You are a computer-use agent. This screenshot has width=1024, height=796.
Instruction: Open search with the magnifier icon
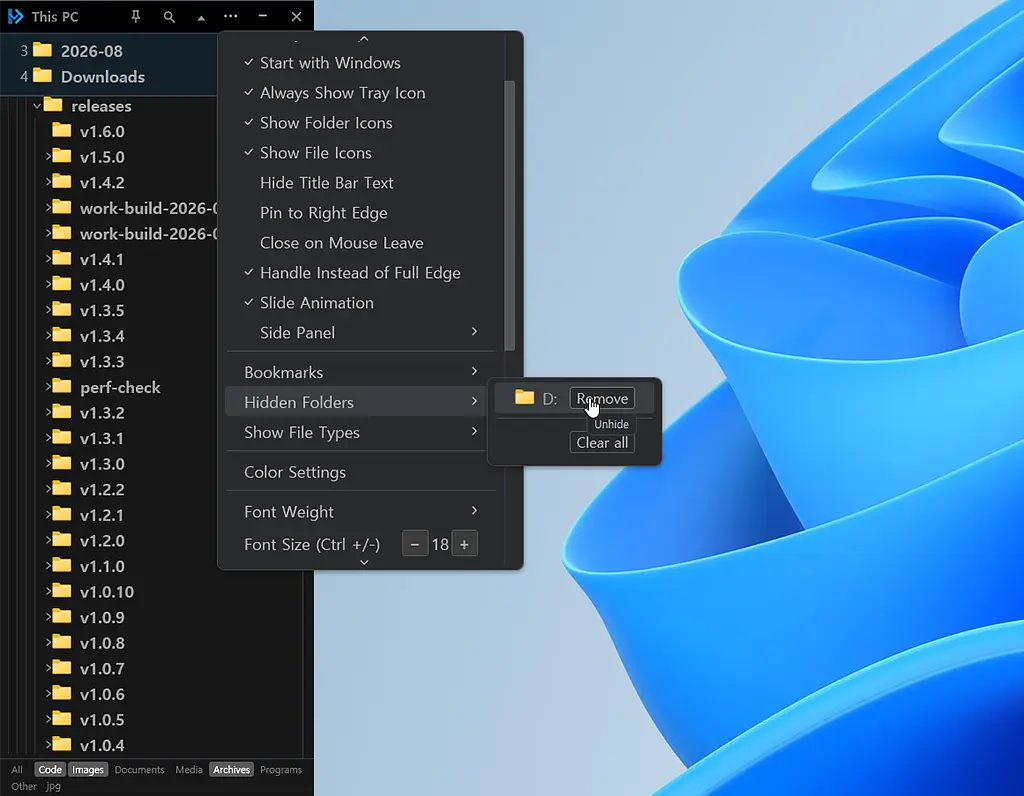(169, 17)
